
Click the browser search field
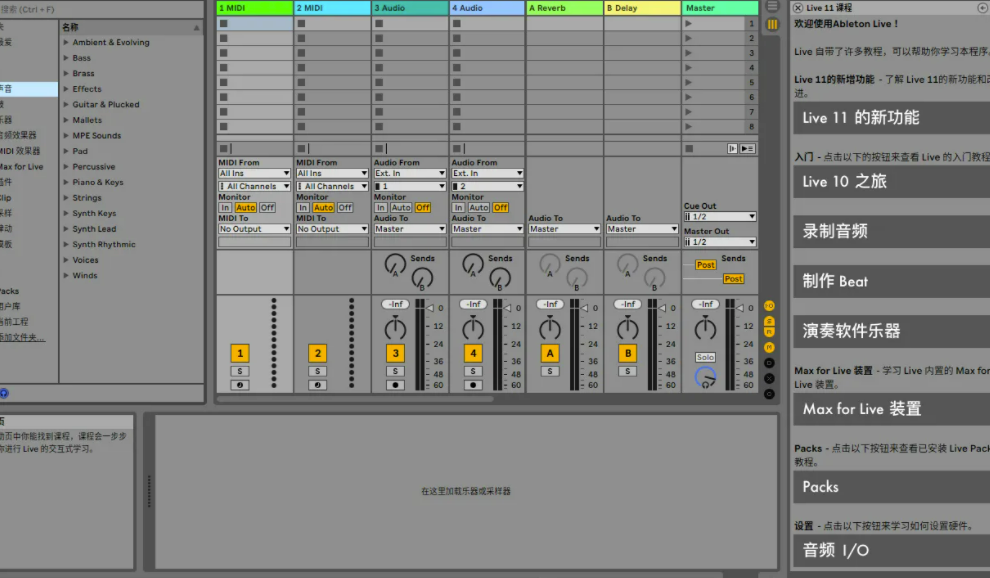tap(101, 9)
